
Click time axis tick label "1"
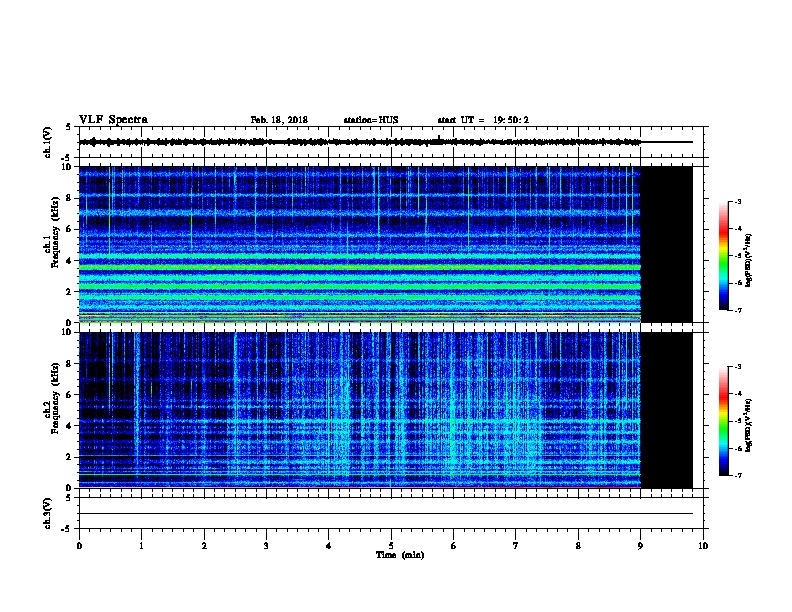click(x=141, y=546)
